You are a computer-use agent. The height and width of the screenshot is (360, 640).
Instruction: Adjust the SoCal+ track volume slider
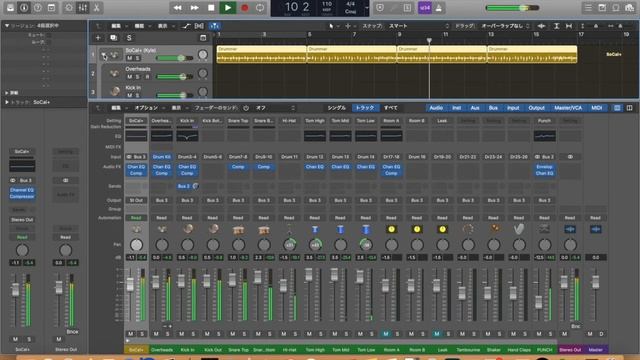(x=175, y=58)
